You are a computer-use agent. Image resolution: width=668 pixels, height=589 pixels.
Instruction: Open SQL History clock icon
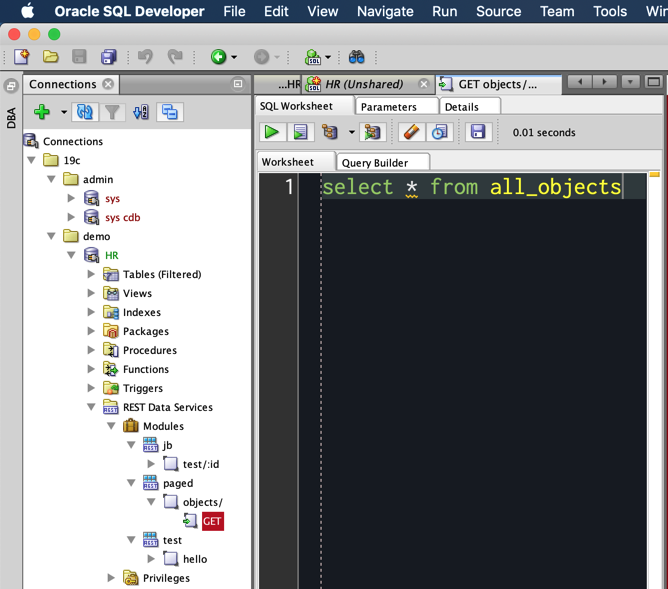click(439, 132)
